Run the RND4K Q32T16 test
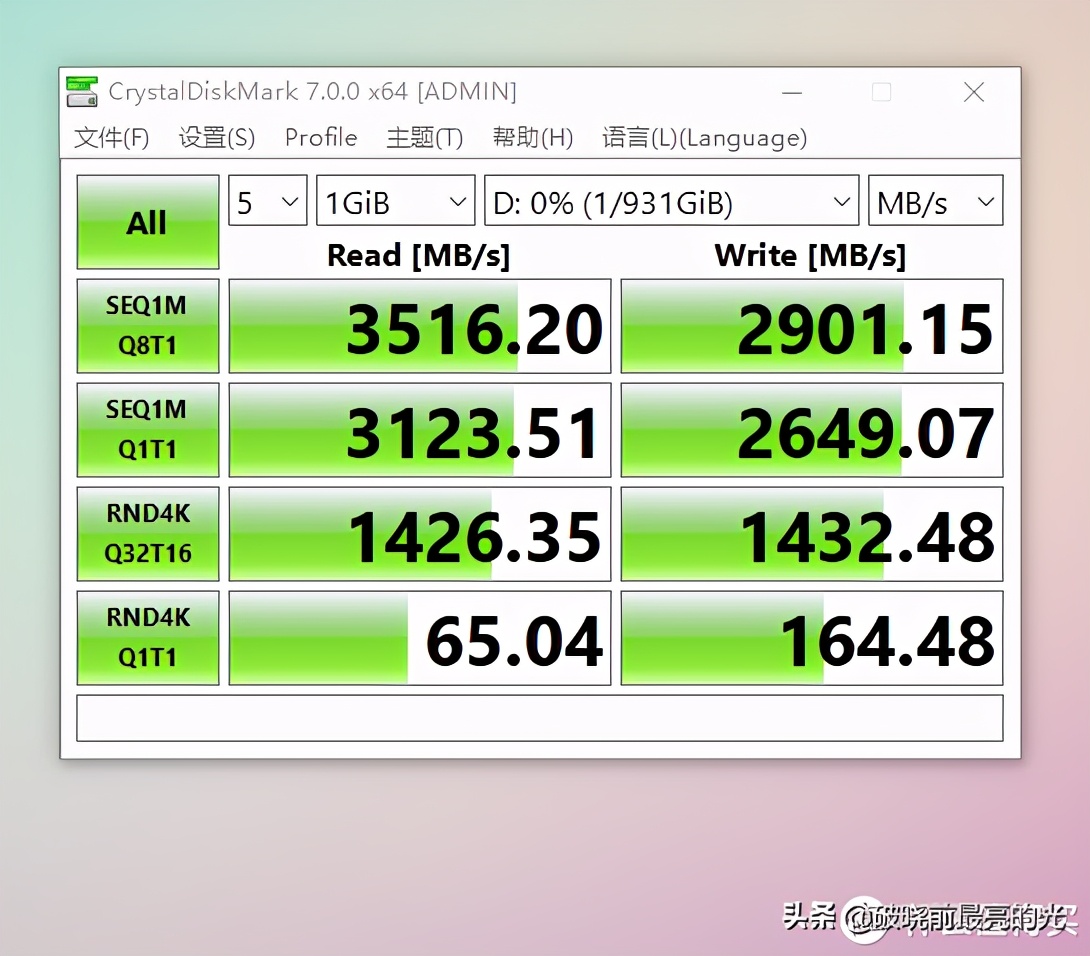 coord(147,533)
